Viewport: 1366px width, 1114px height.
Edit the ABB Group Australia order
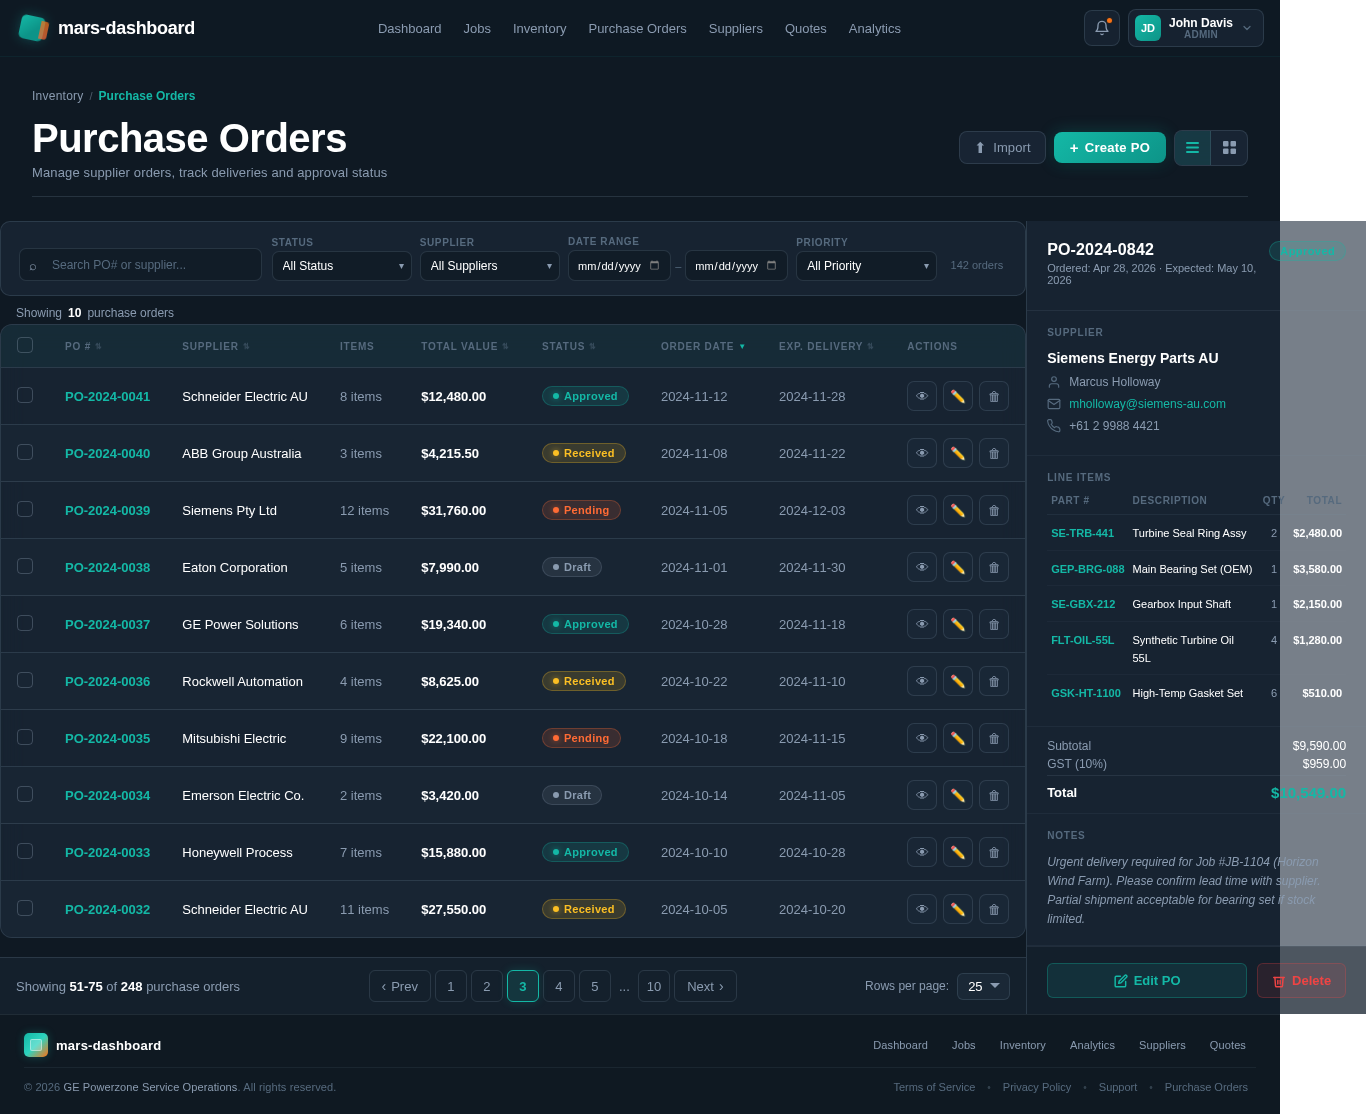(x=958, y=453)
